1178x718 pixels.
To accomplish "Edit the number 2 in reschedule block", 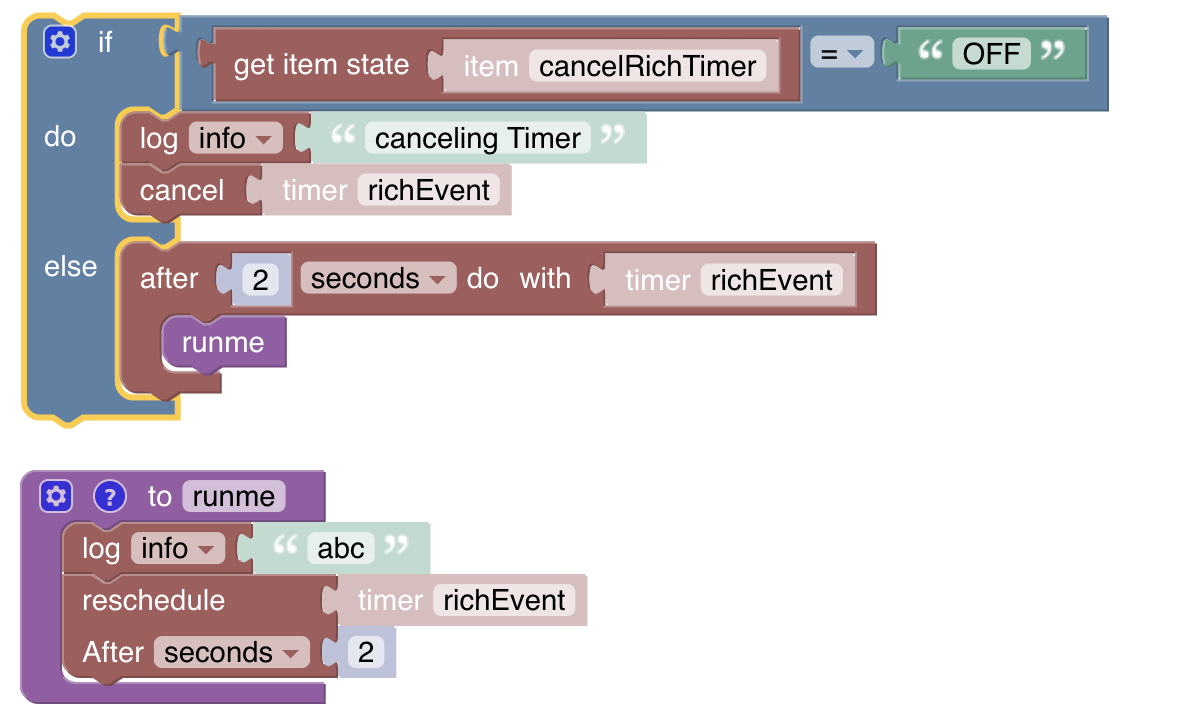I will [x=366, y=652].
